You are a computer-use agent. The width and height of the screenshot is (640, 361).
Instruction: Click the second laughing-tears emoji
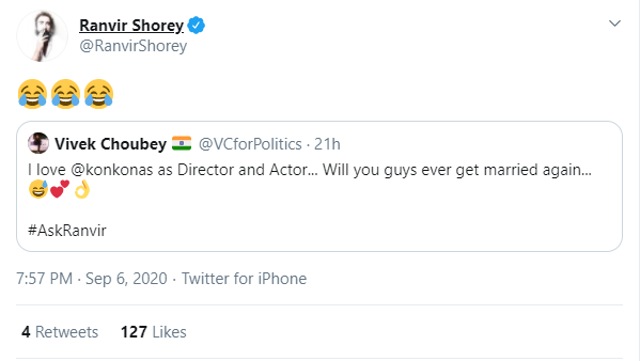(x=66, y=94)
